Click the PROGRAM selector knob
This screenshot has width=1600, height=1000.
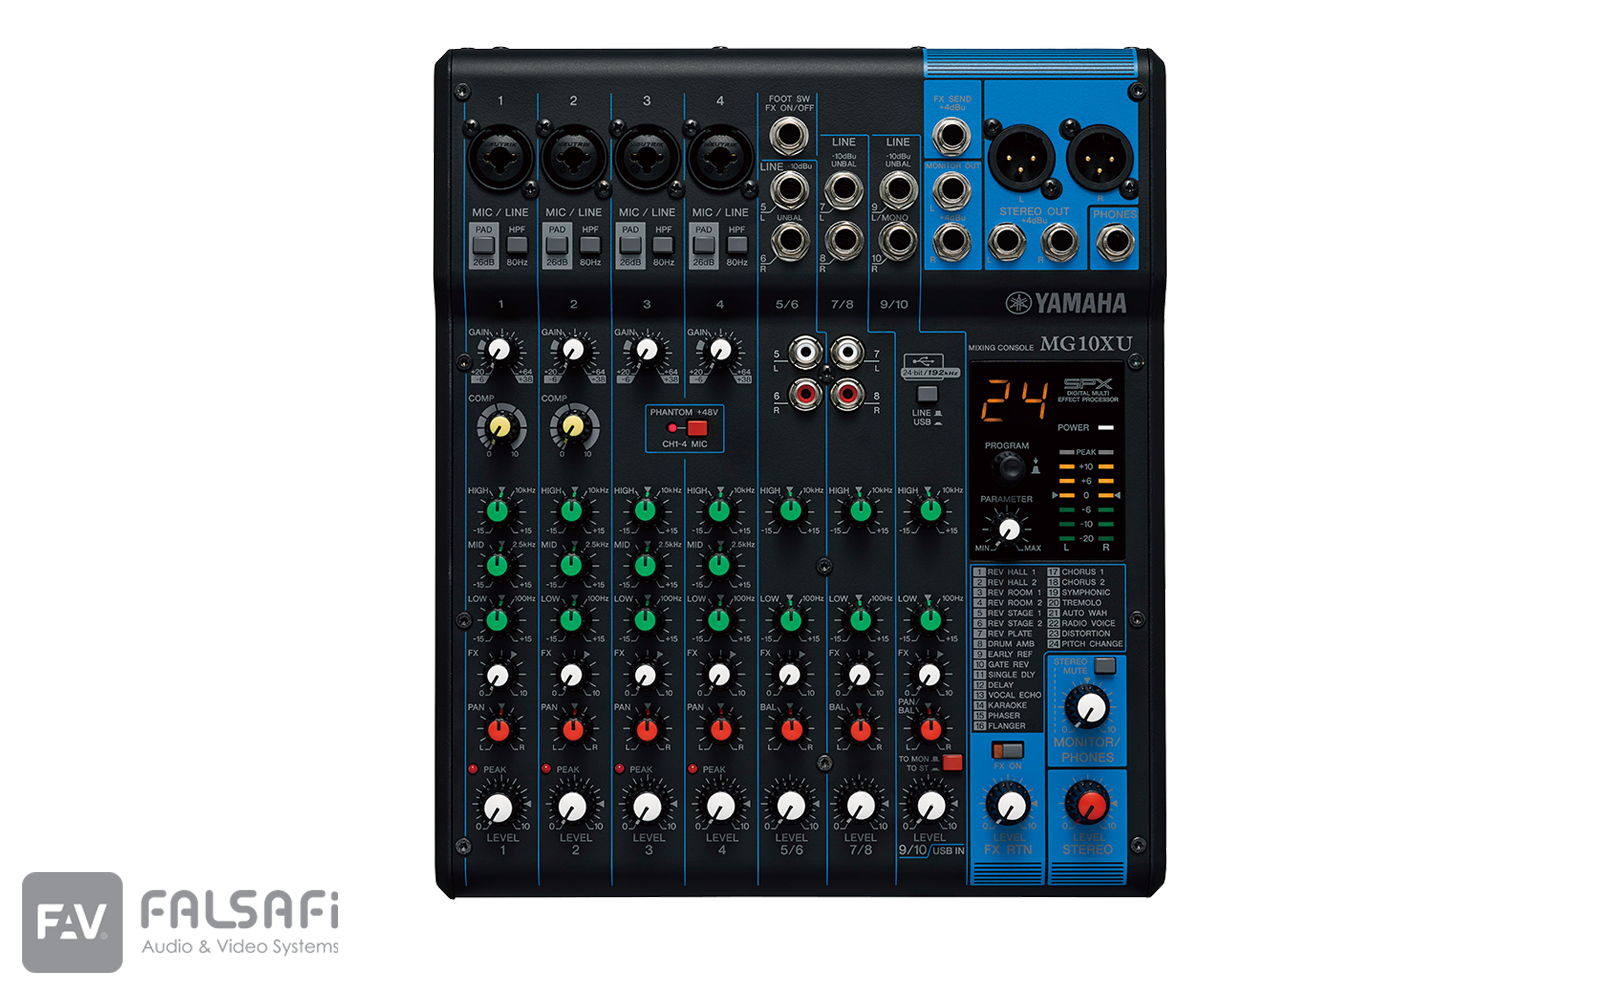(x=1008, y=467)
